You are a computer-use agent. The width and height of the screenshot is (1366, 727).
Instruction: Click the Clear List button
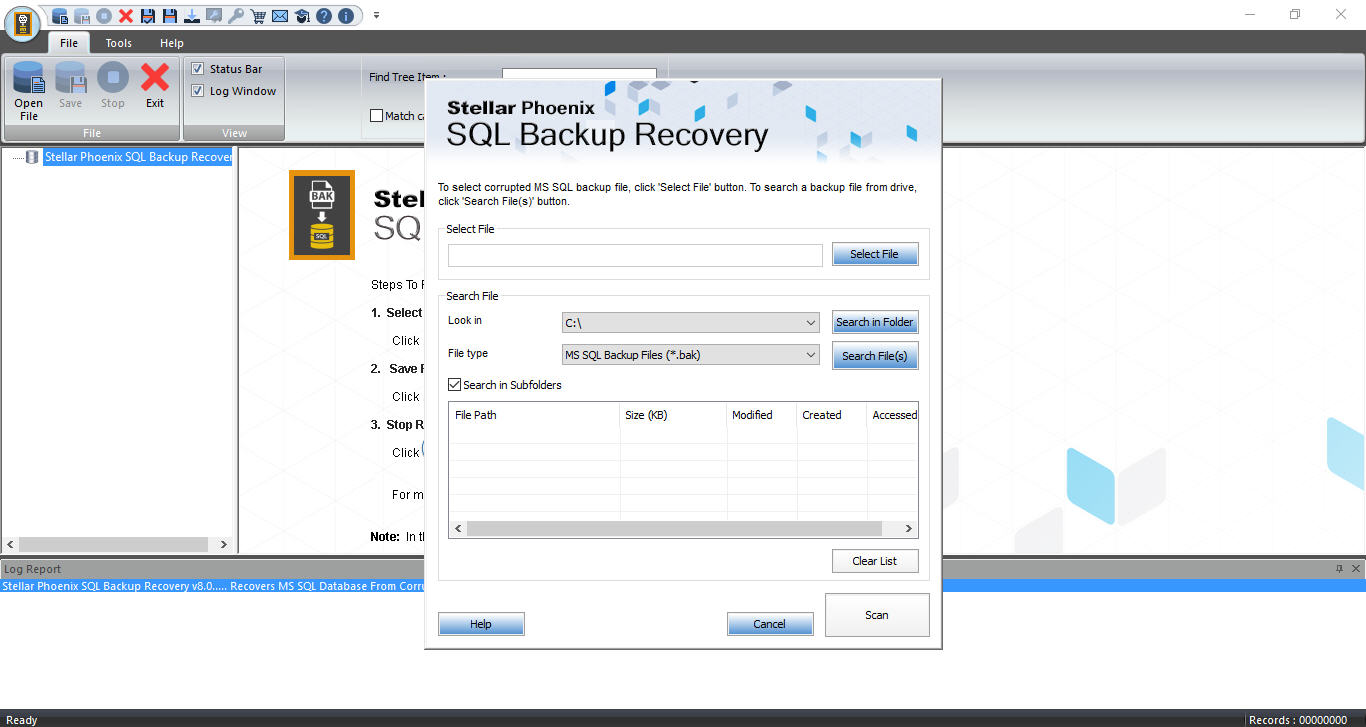coord(875,561)
